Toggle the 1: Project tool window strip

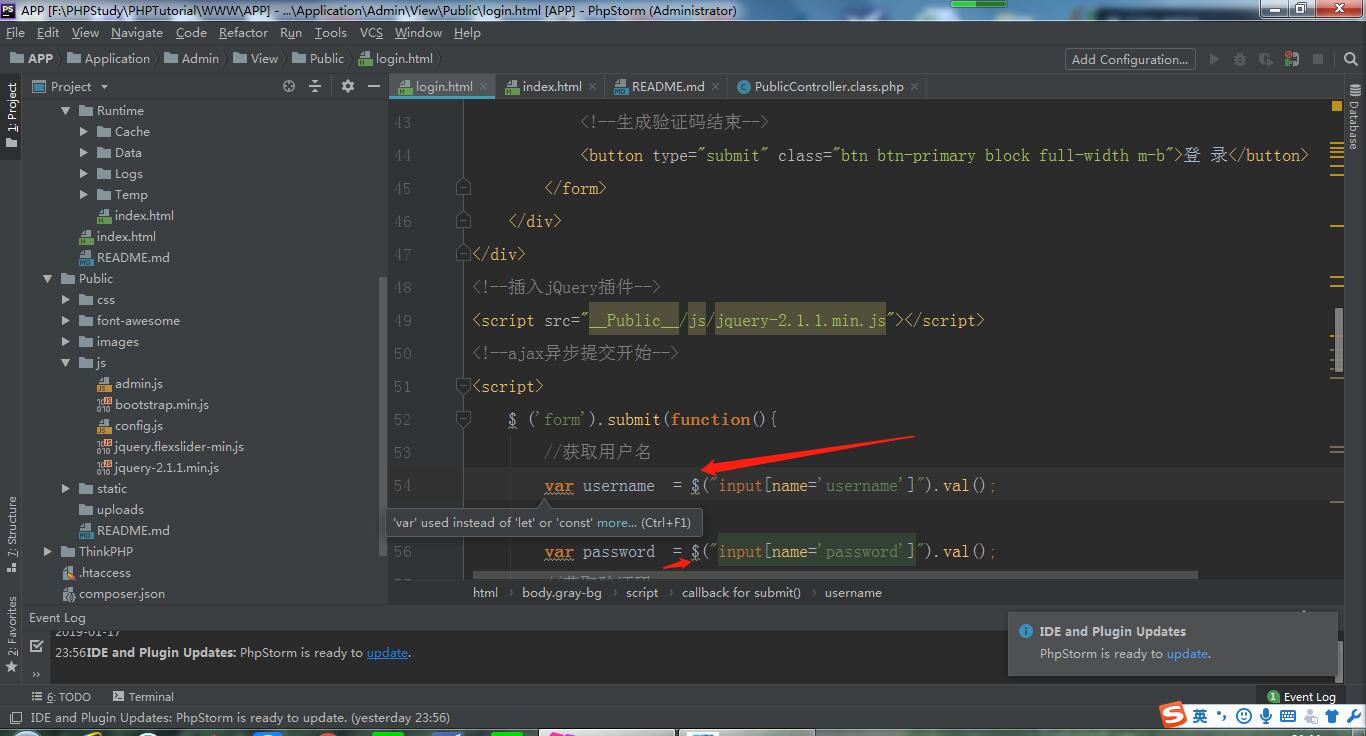coord(12,115)
